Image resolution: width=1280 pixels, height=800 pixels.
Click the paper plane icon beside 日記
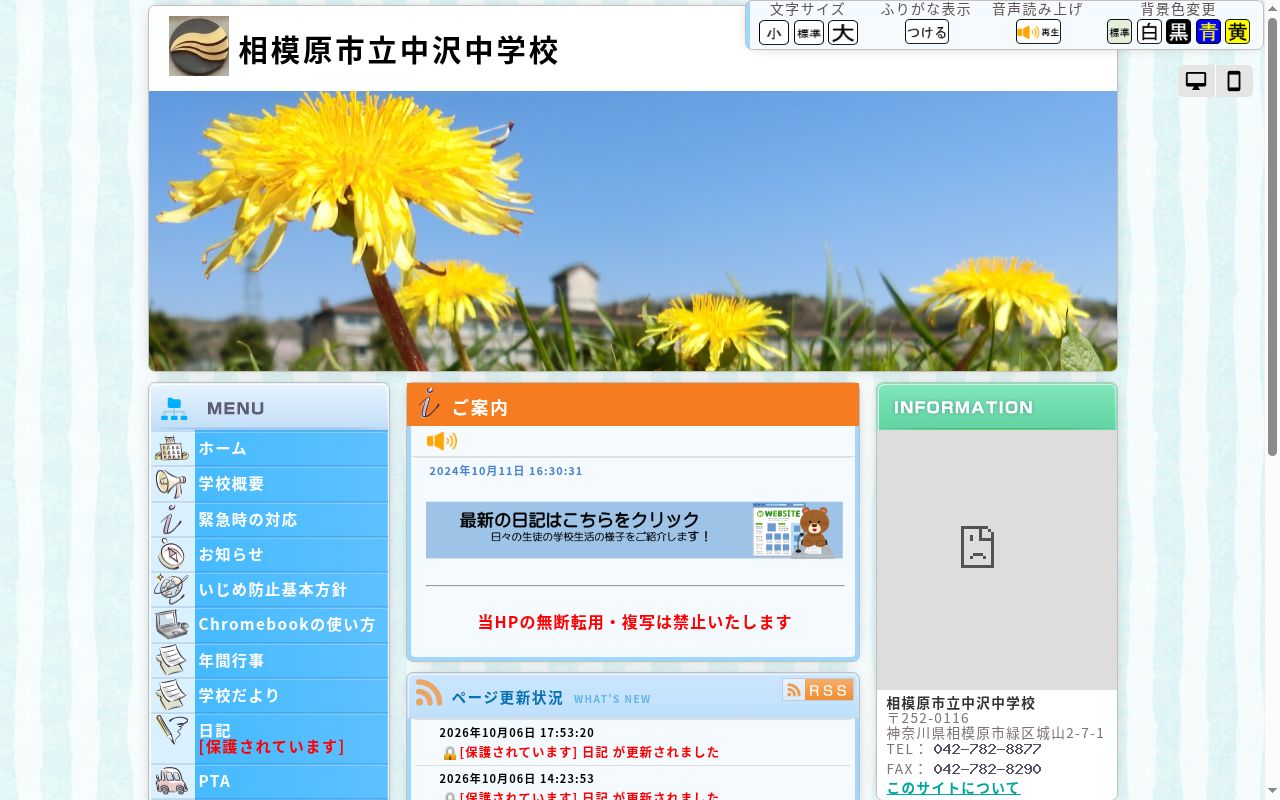tap(172, 730)
